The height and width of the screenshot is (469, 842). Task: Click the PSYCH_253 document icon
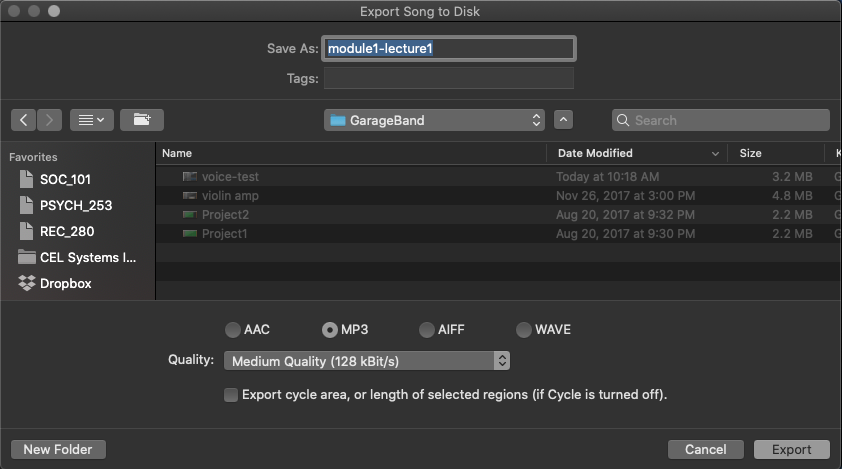(26, 205)
